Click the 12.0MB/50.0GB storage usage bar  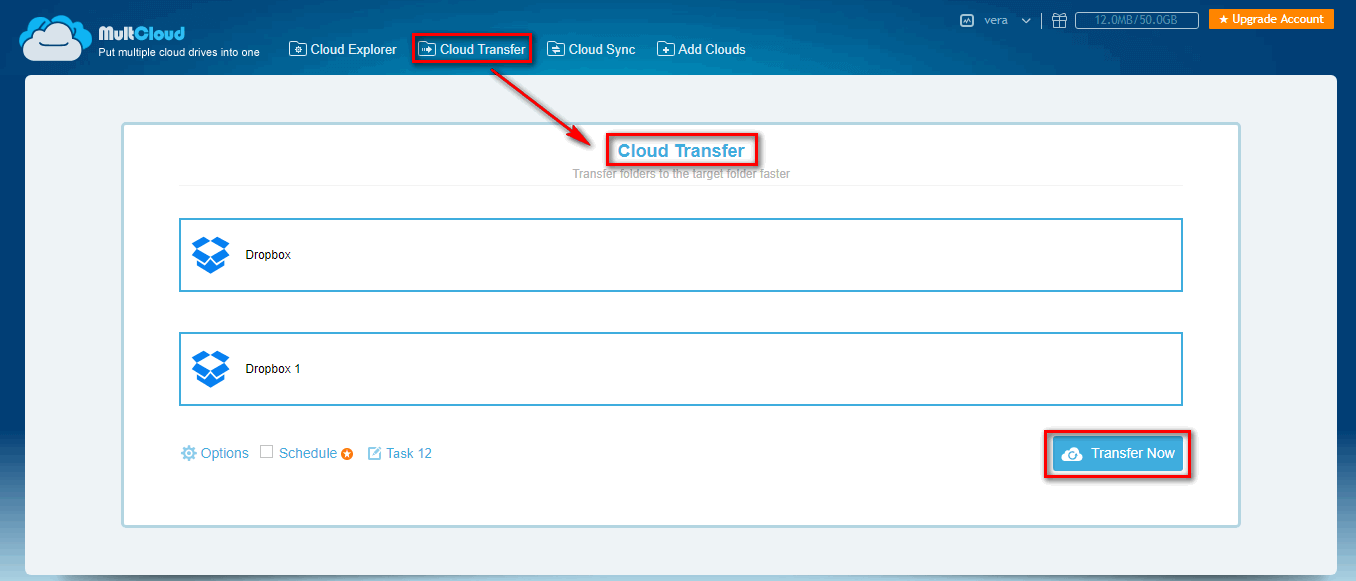(x=1137, y=20)
